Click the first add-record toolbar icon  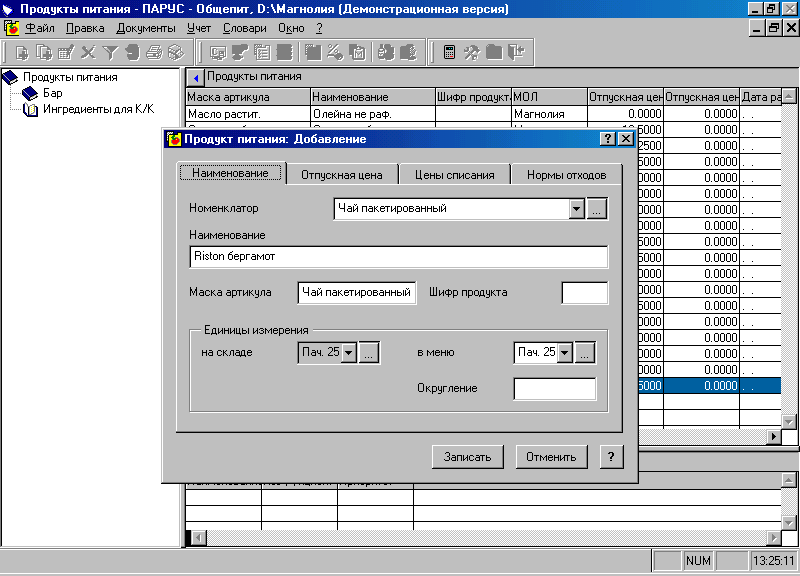coord(22,52)
